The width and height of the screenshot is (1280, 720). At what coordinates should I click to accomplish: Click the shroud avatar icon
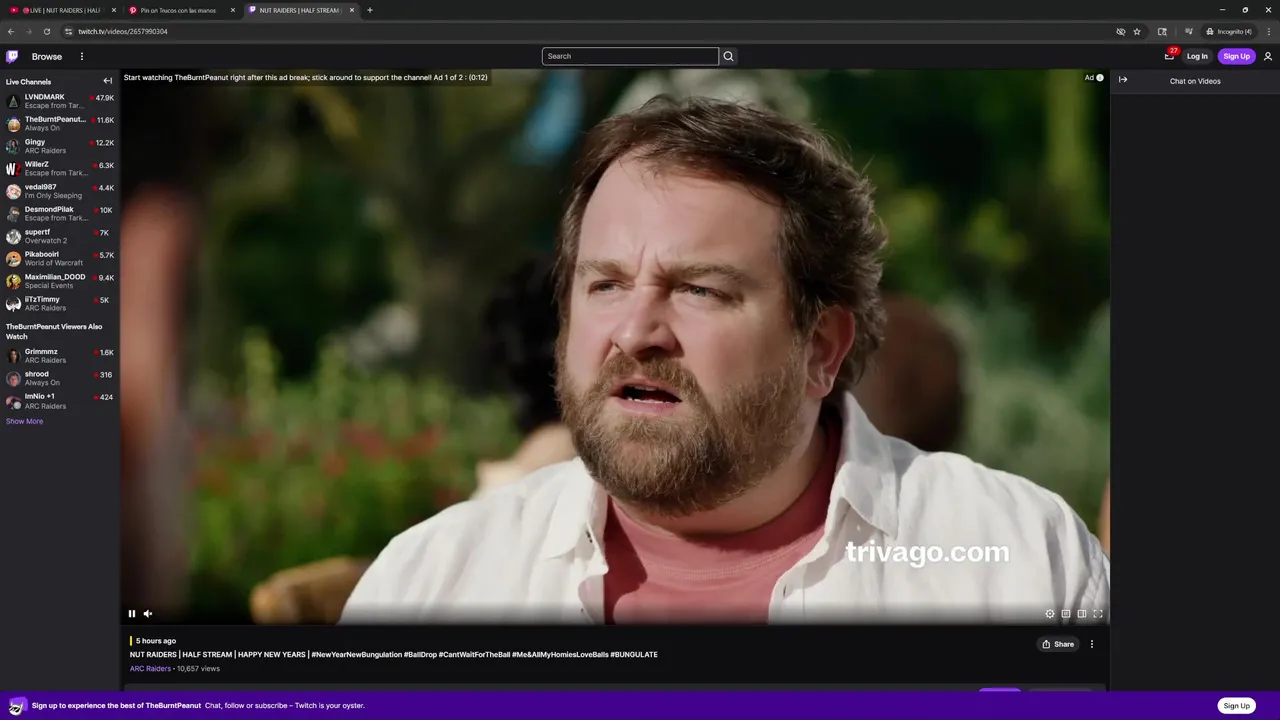[x=13, y=379]
